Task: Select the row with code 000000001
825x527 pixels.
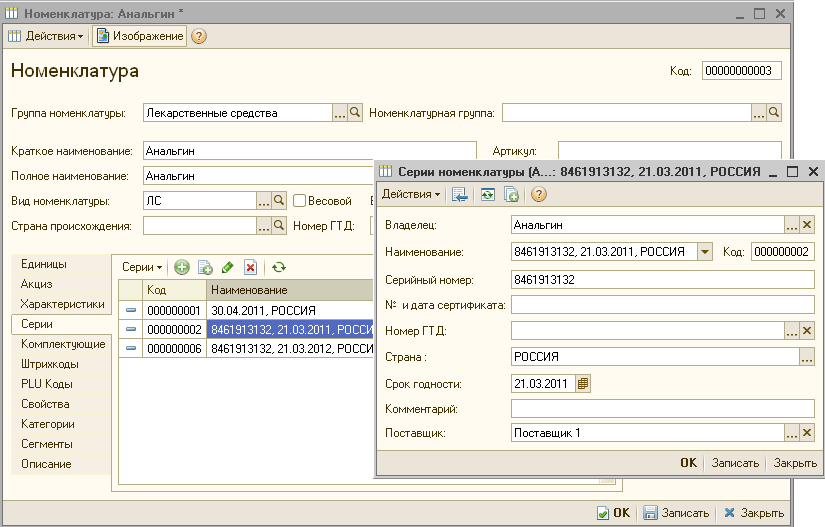Action: click(174, 310)
